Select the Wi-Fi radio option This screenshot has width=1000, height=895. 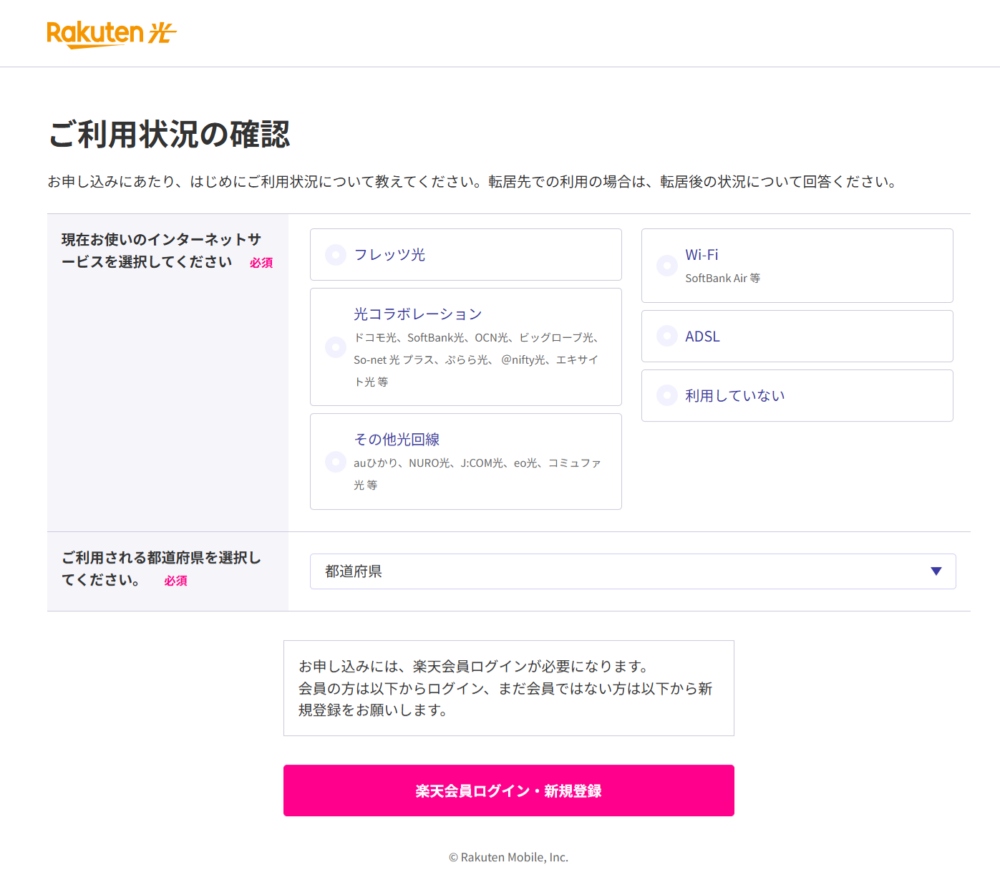667,265
